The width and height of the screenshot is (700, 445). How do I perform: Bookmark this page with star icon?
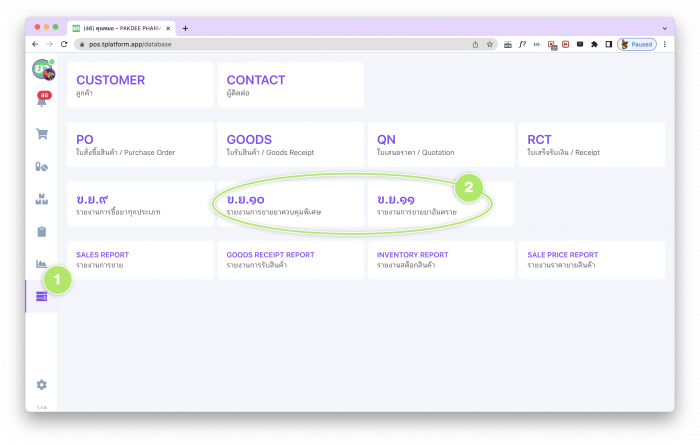click(490, 44)
